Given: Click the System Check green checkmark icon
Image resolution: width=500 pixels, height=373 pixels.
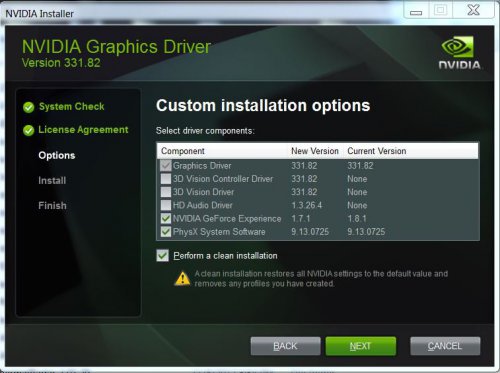Looking at the screenshot, I should pos(29,107).
